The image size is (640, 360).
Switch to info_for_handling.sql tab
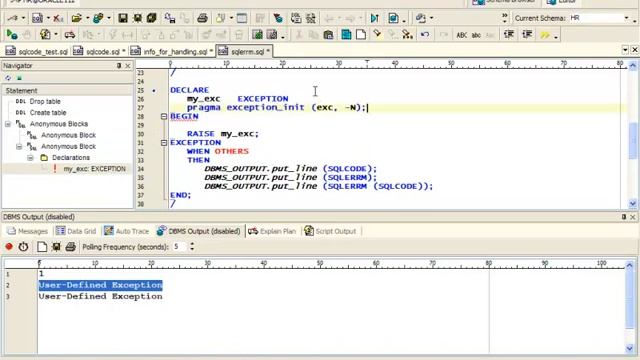(x=172, y=52)
